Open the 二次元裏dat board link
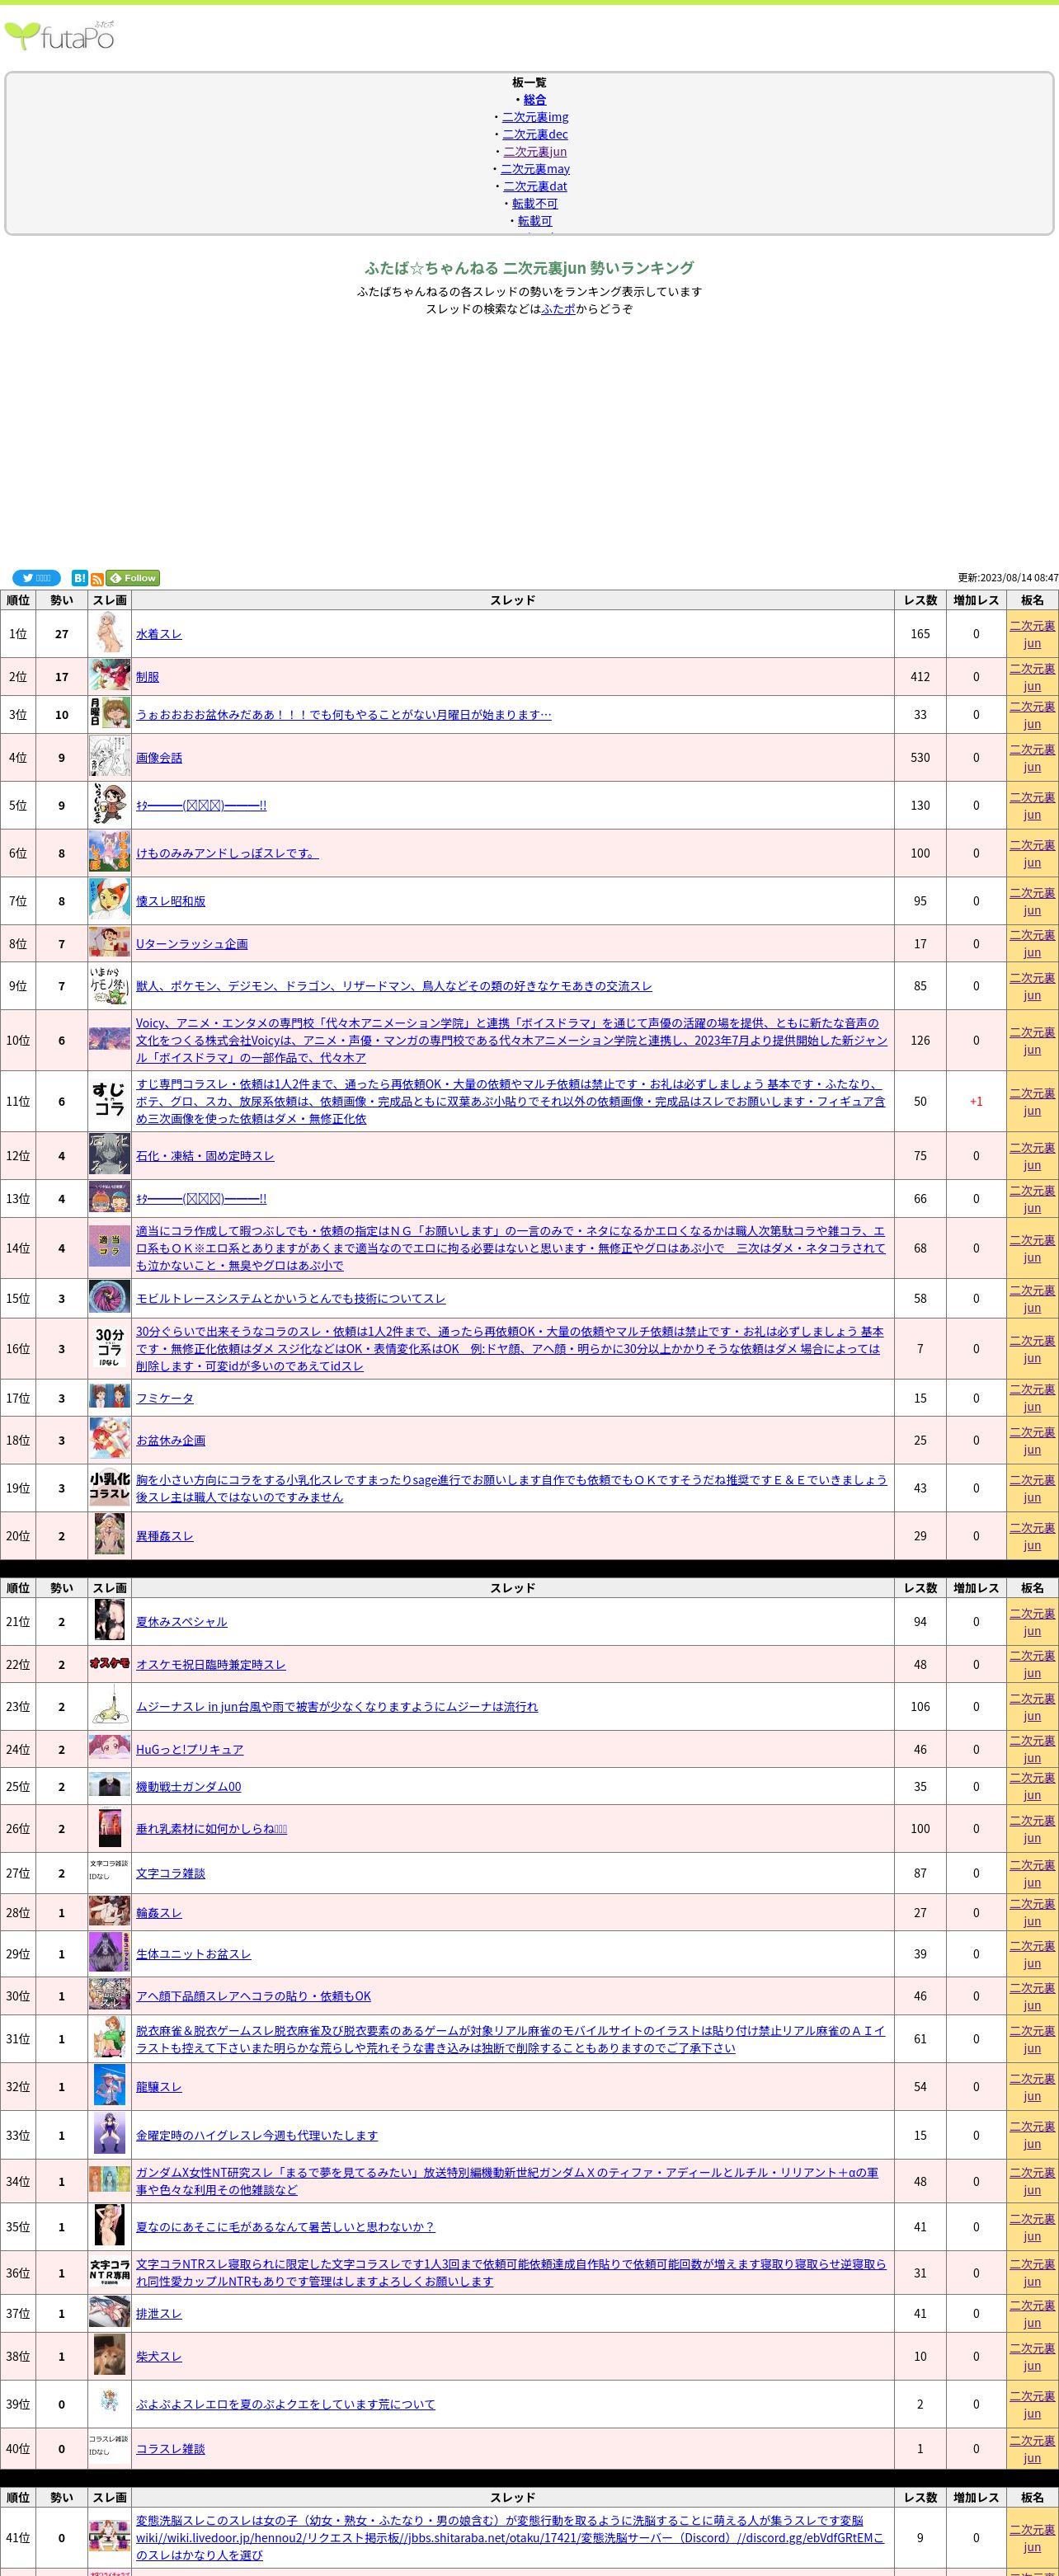The height and width of the screenshot is (2576, 1059). click(x=535, y=186)
